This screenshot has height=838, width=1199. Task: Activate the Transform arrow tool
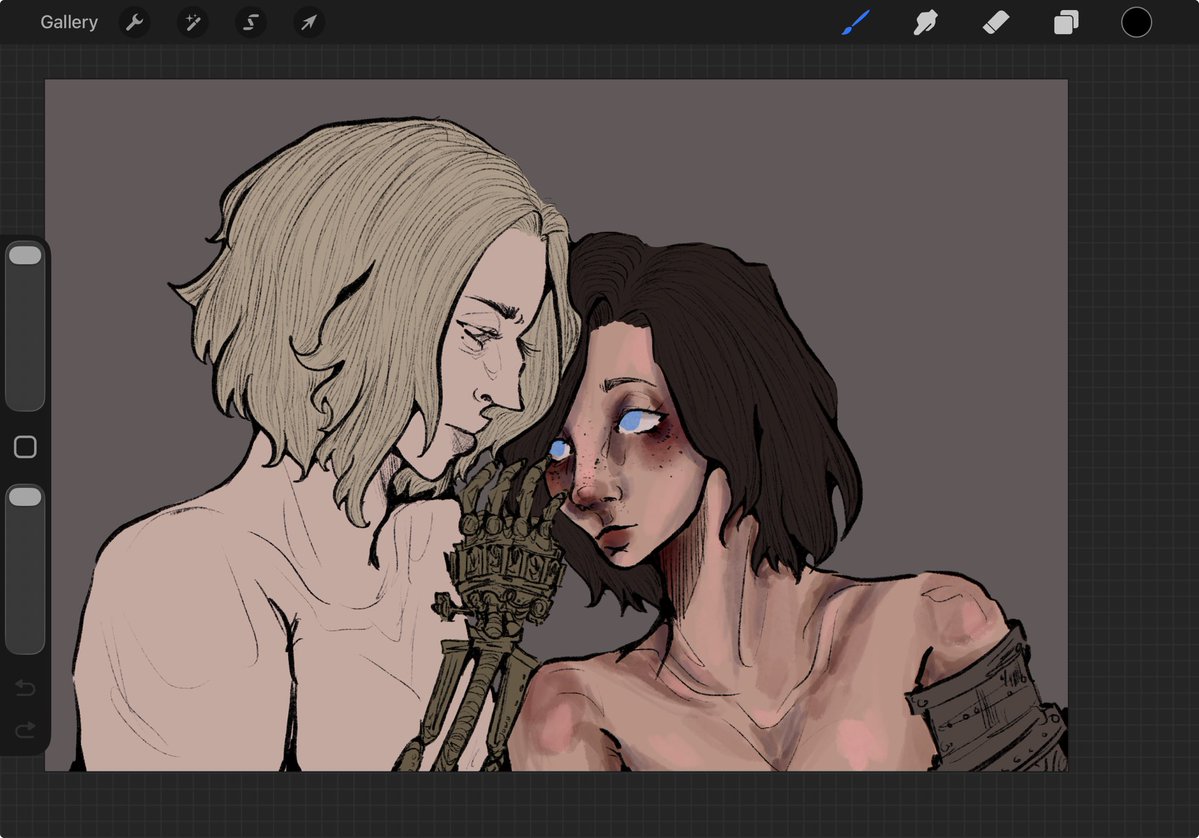click(309, 22)
